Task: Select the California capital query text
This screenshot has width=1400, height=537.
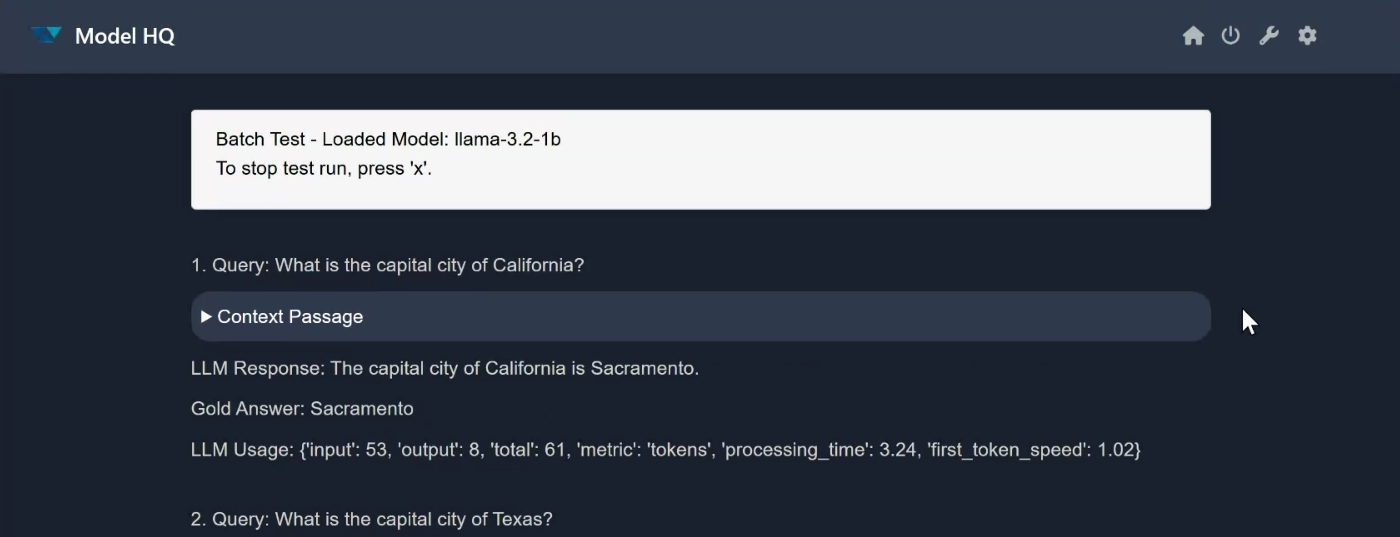Action: [x=387, y=265]
